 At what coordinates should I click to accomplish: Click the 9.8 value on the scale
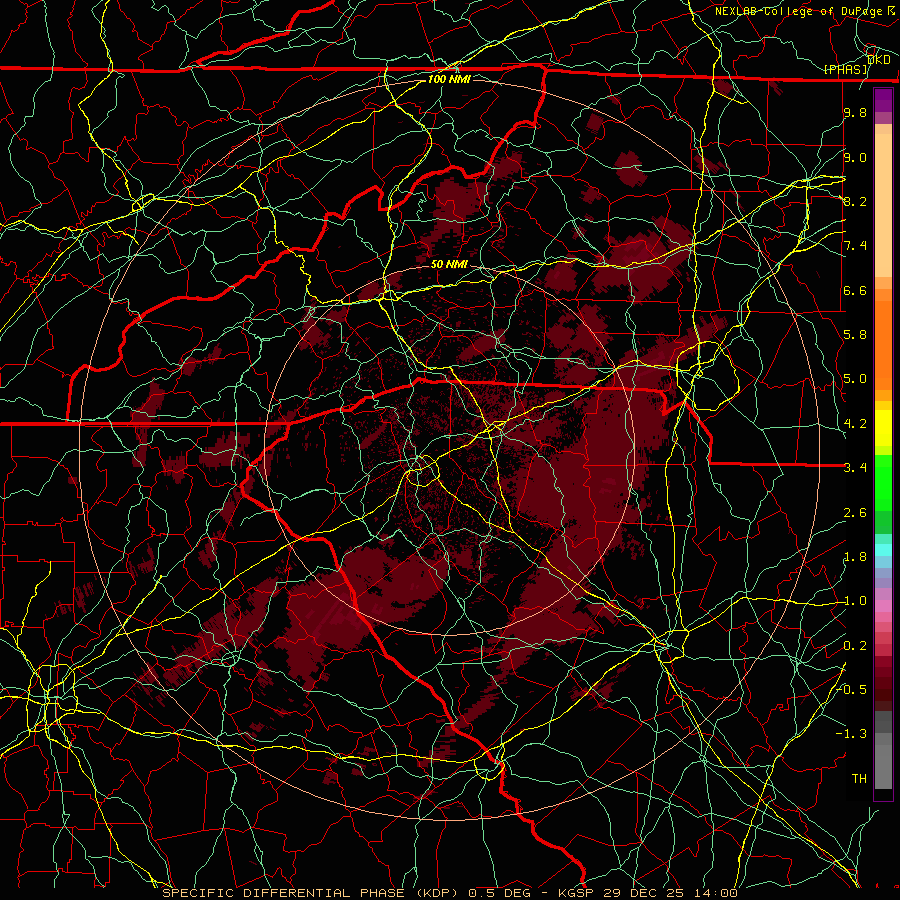[855, 112]
